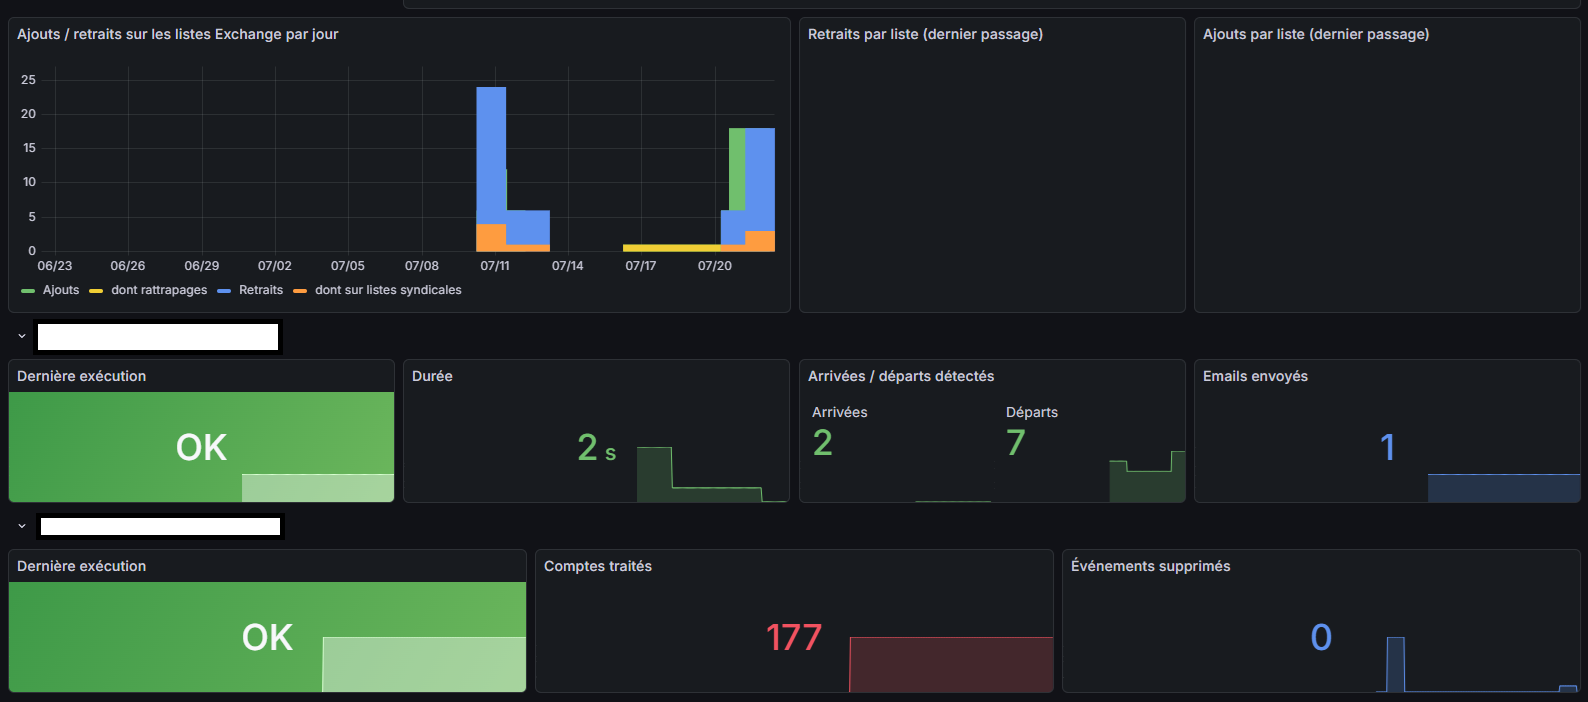This screenshot has width=1588, height=702.
Task: Click the orange listes syndicales legend swatch
Action: pyautogui.click(x=300, y=291)
